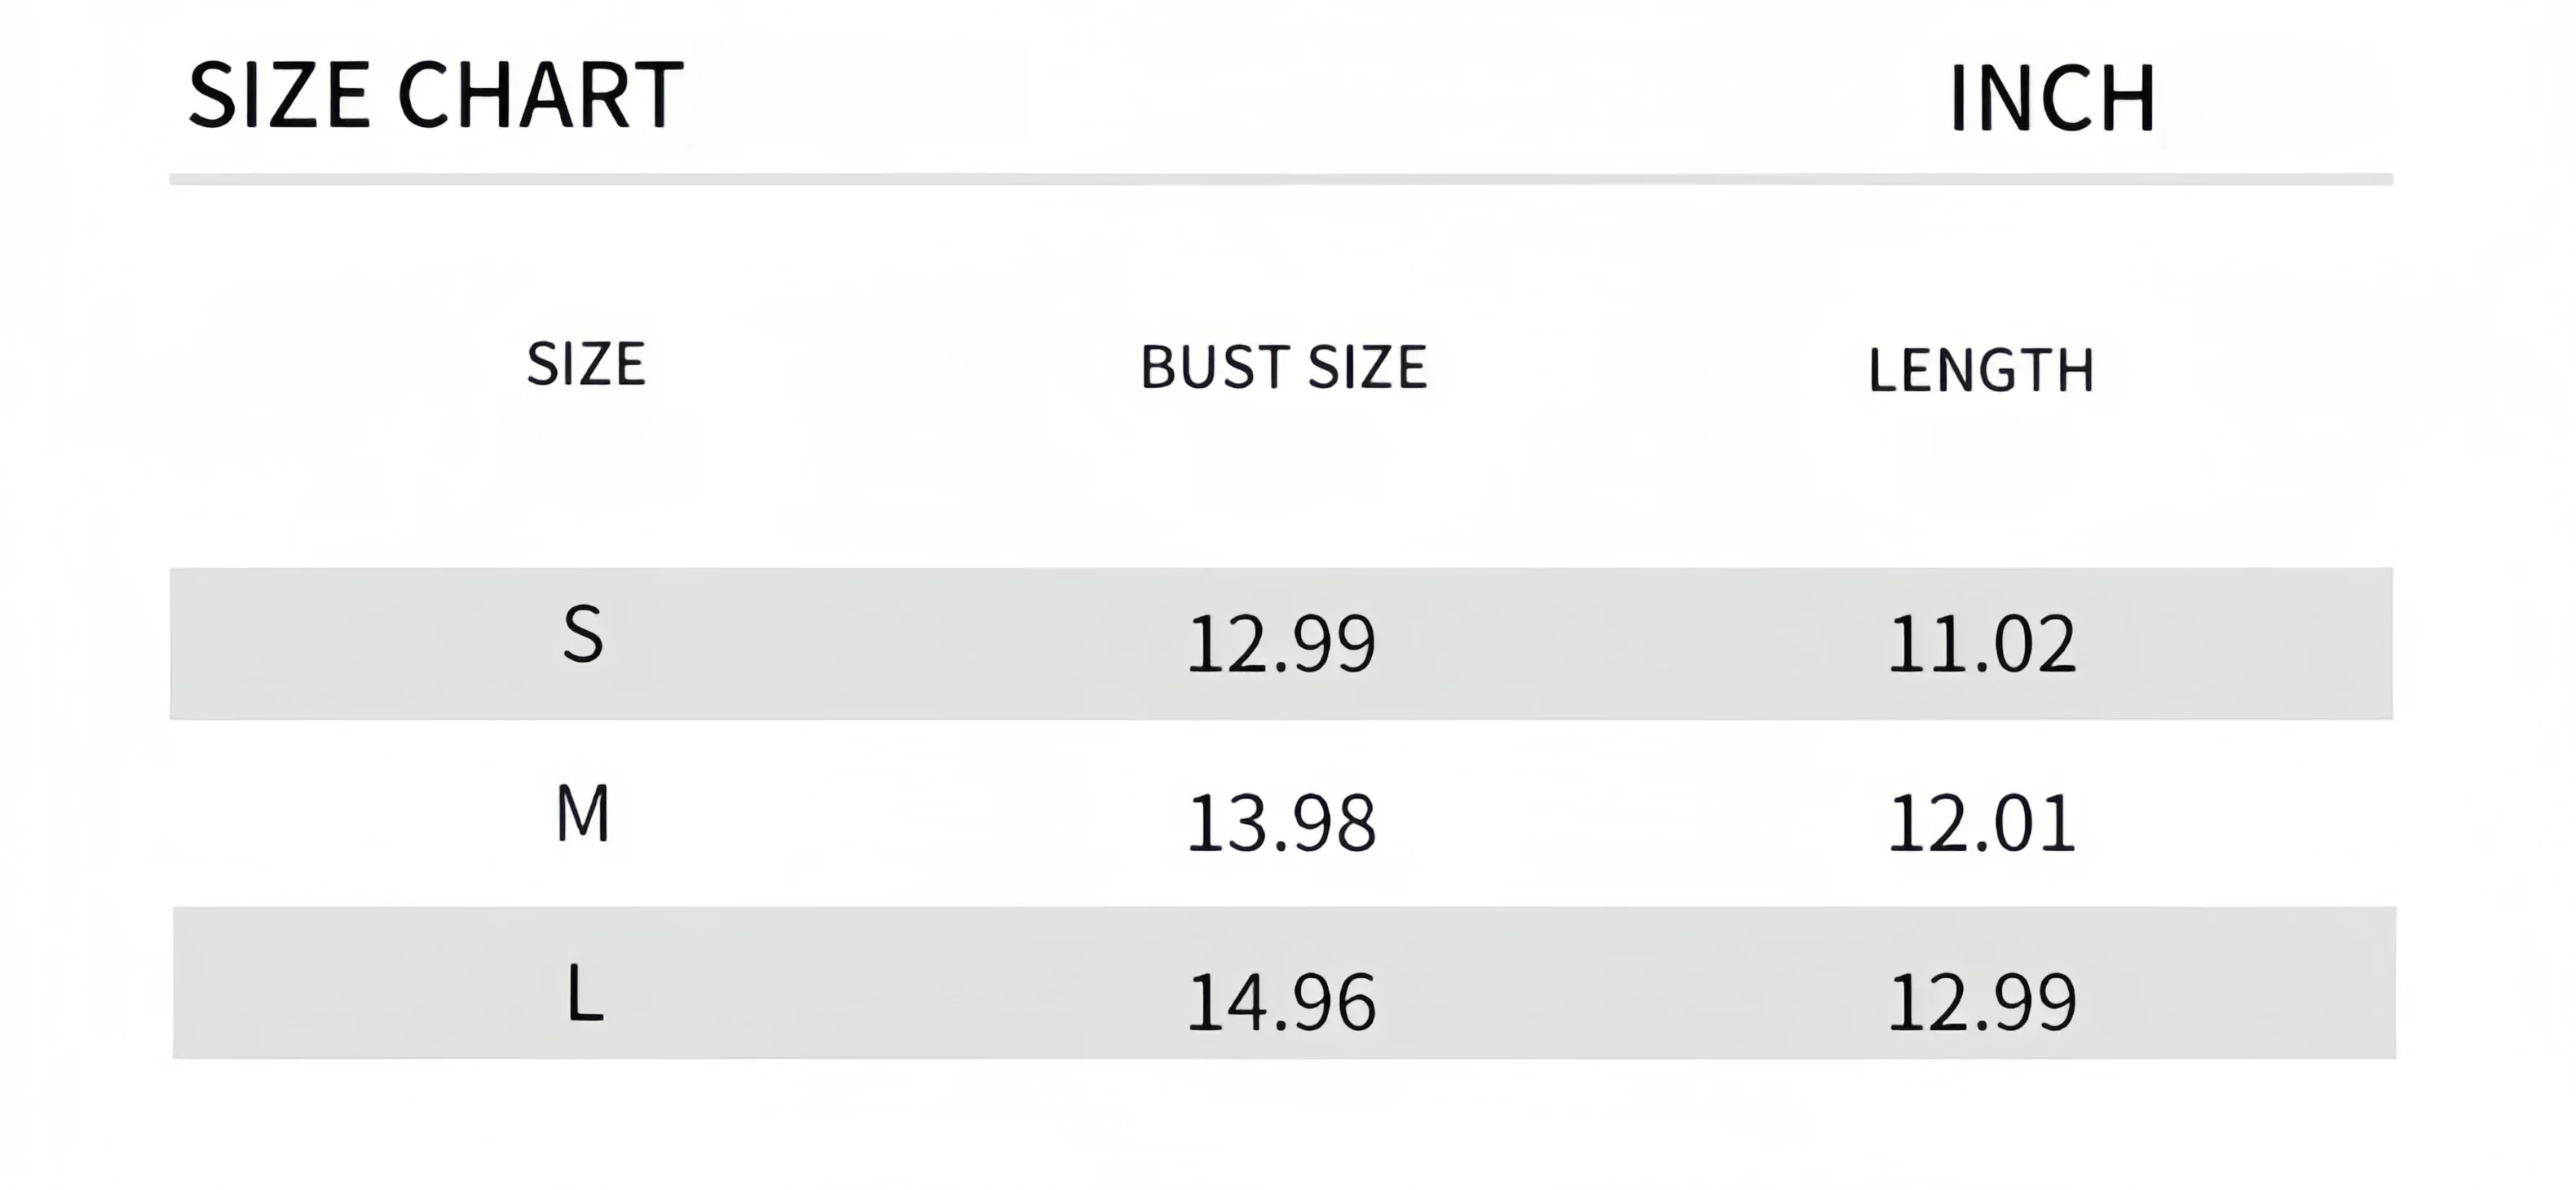Select the gray S row background
Screen dimensions: 2576x1190
[1281, 644]
